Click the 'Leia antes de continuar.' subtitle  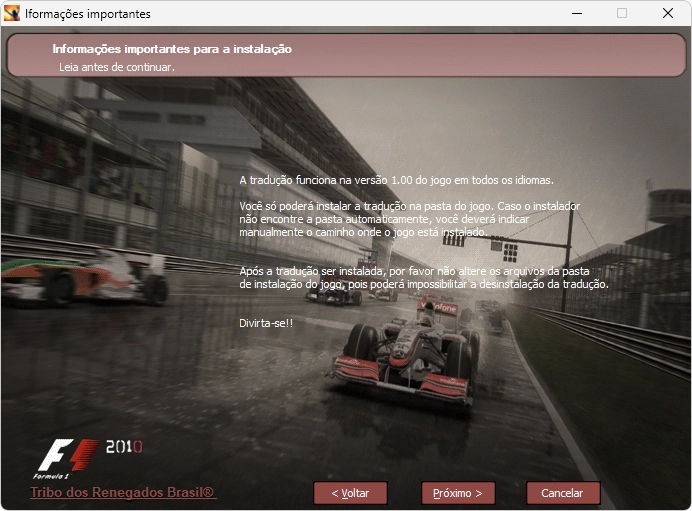[117, 67]
